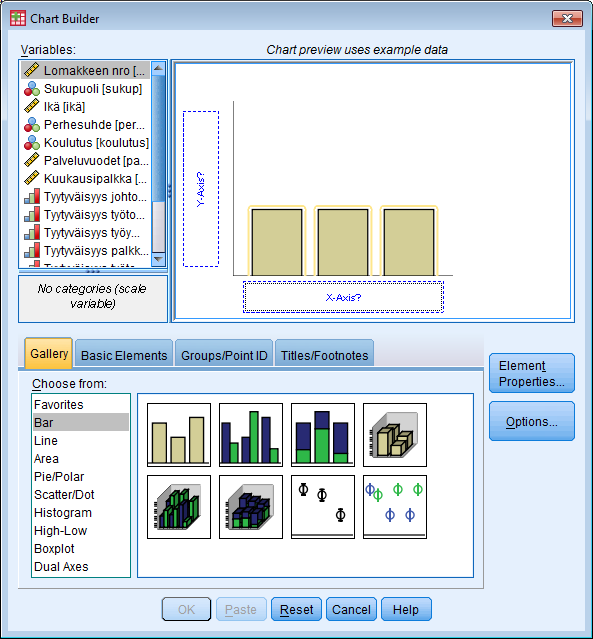Choose Bar in gallery list
593x639 pixels.
click(x=81, y=423)
